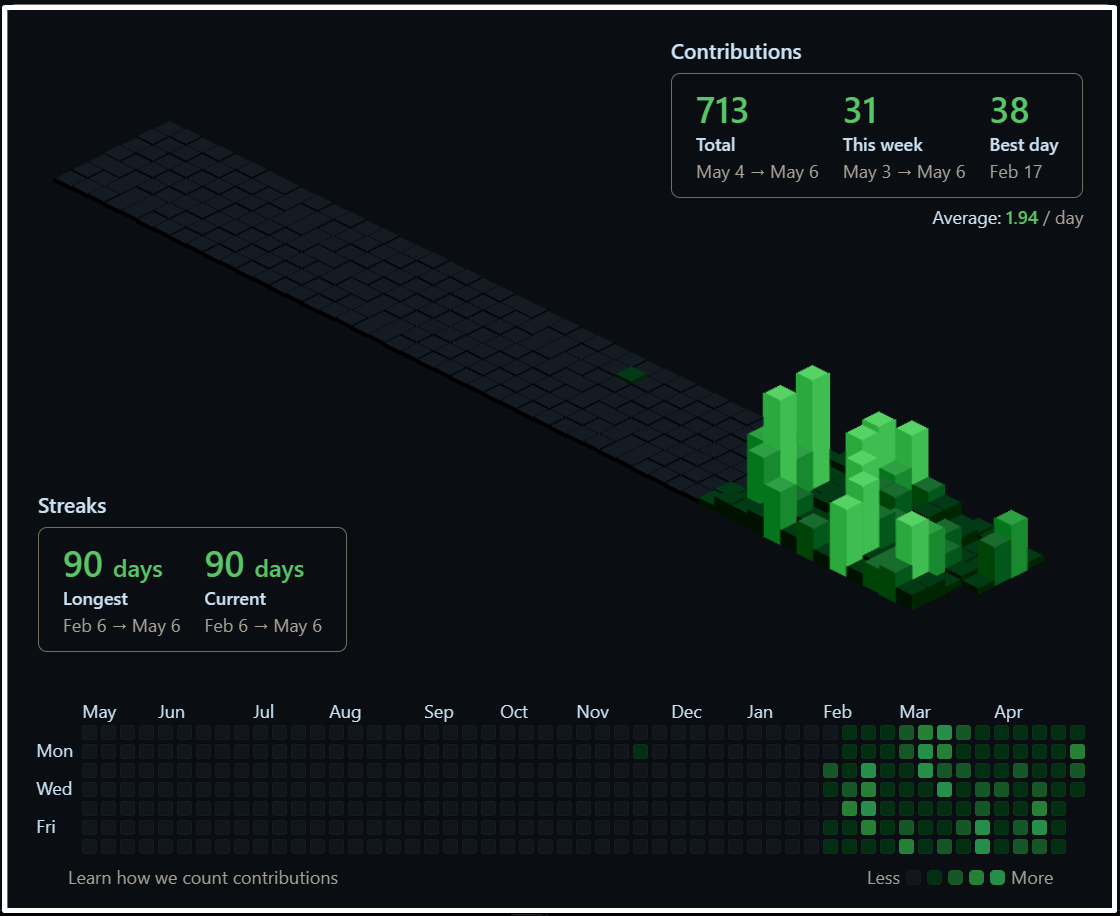
Task: Click the Contributions heading
Action: [736, 51]
